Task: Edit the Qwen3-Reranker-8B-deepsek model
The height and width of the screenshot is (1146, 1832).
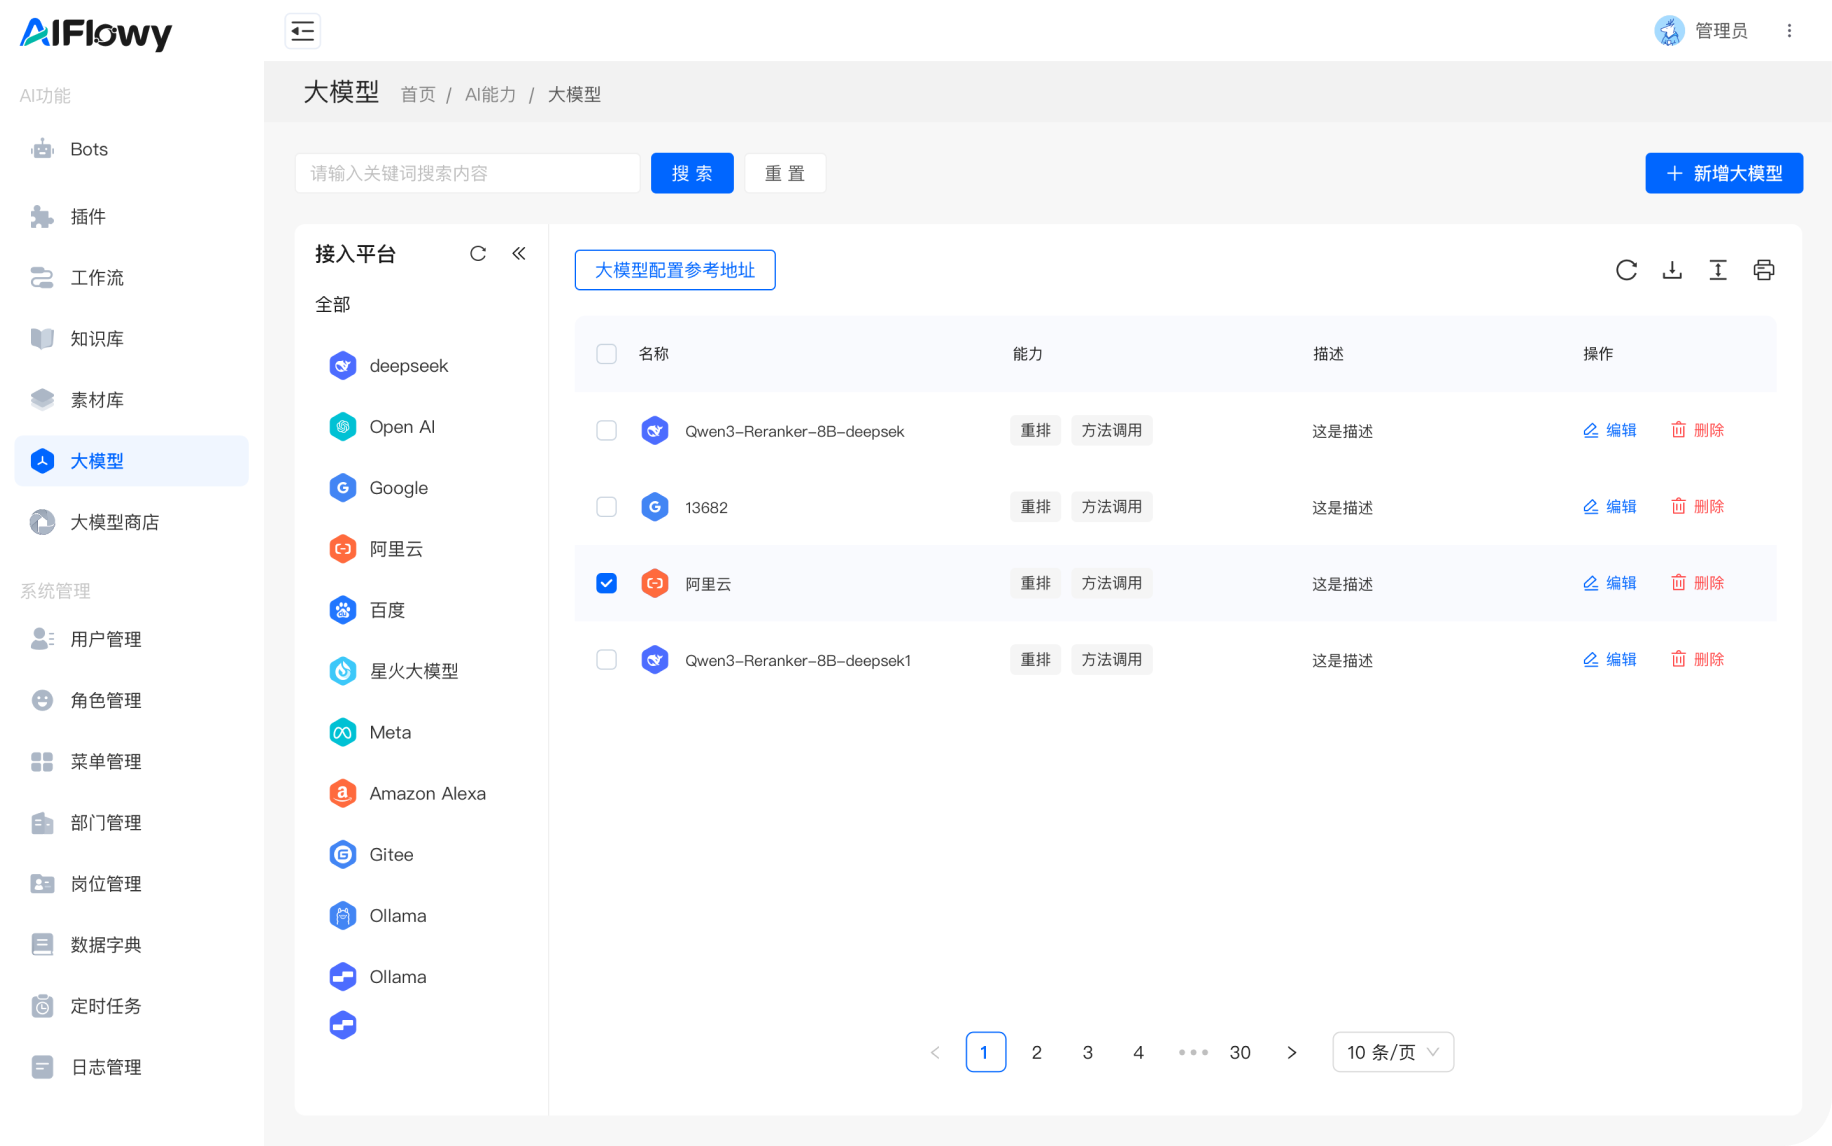Action: pos(1610,430)
